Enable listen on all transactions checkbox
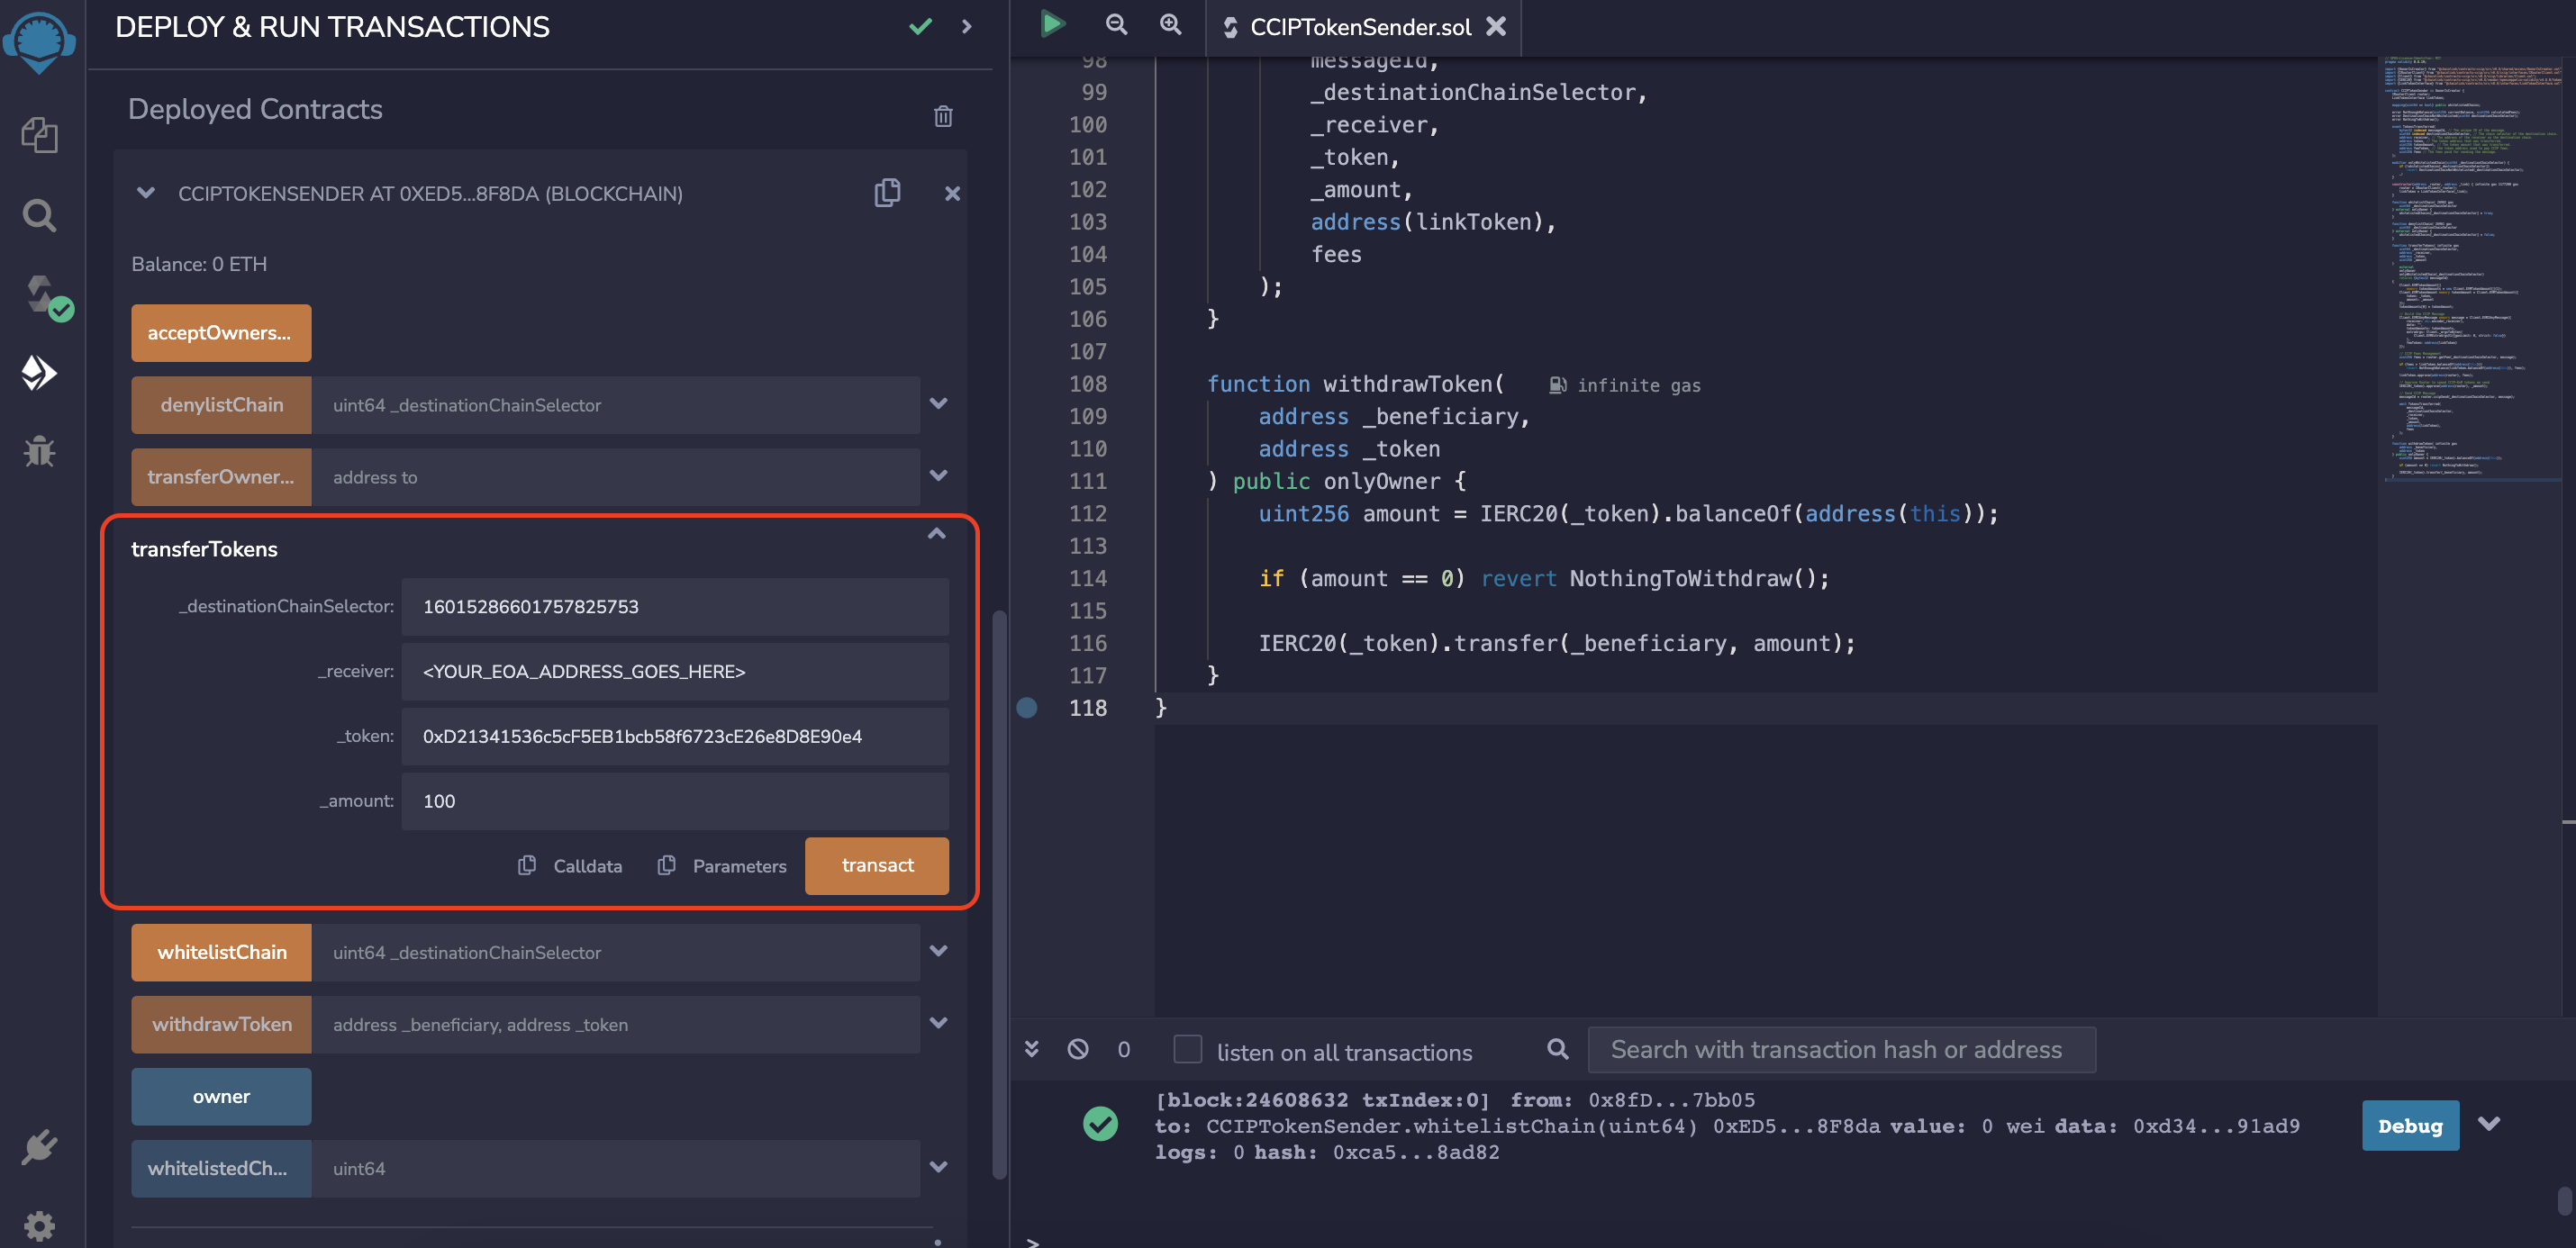2576x1248 pixels. [1187, 1049]
